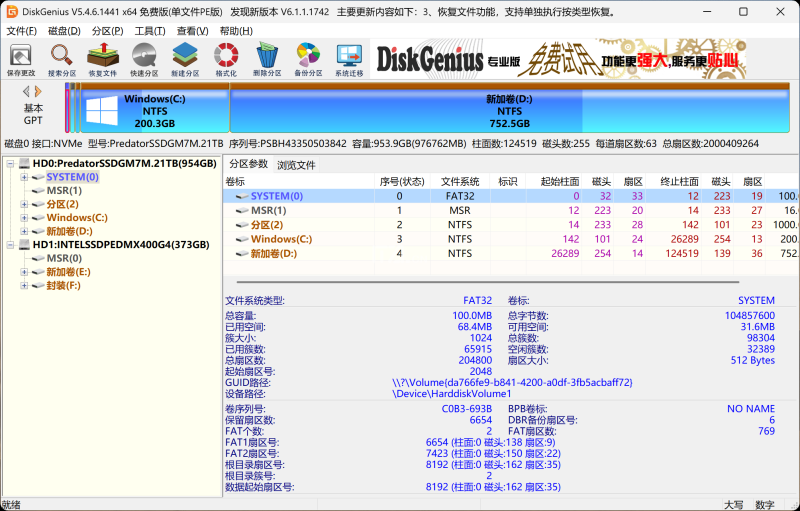The image size is (800, 511).
Task: Click the Delete Partition (删除分区) trash icon
Action: coord(267,59)
